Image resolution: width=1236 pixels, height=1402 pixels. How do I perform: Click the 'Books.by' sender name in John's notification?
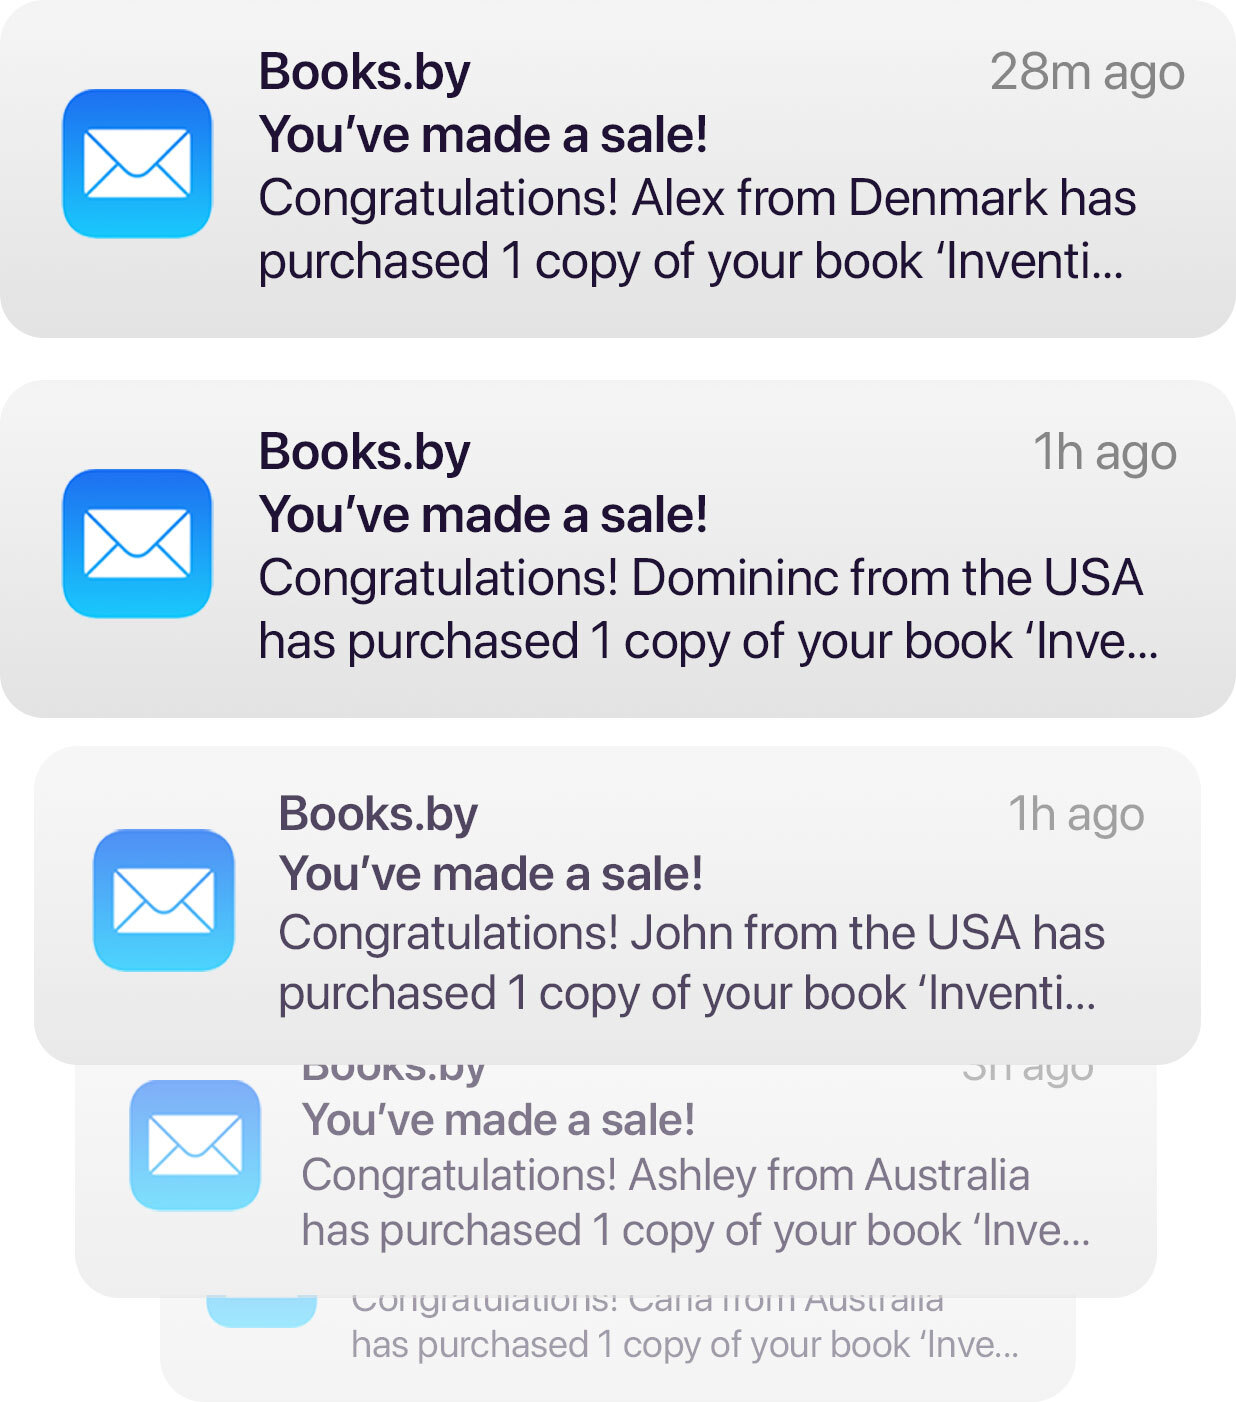378,814
